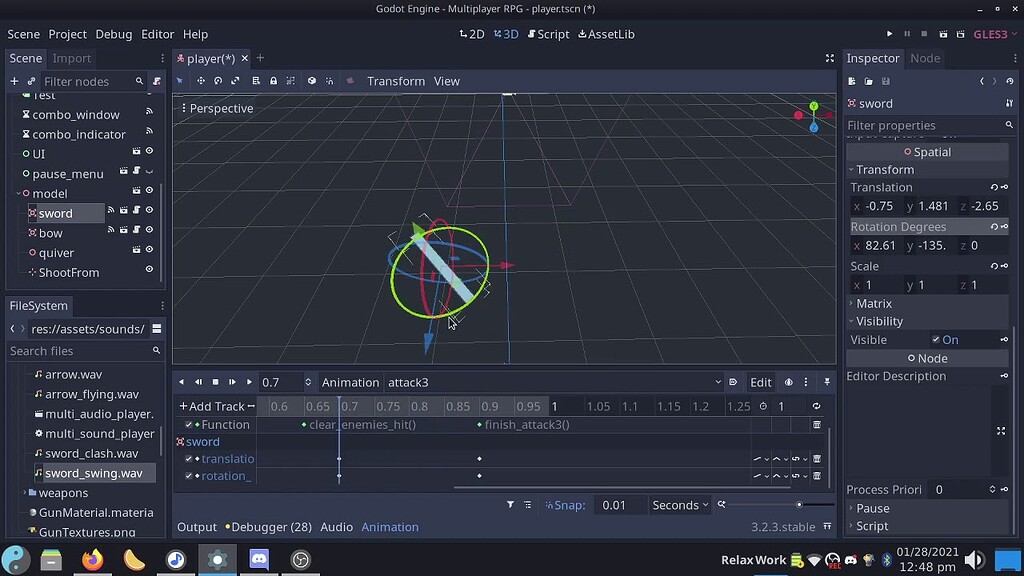Select the Rotate mode tool
This screenshot has height=576, width=1024.
(218, 81)
